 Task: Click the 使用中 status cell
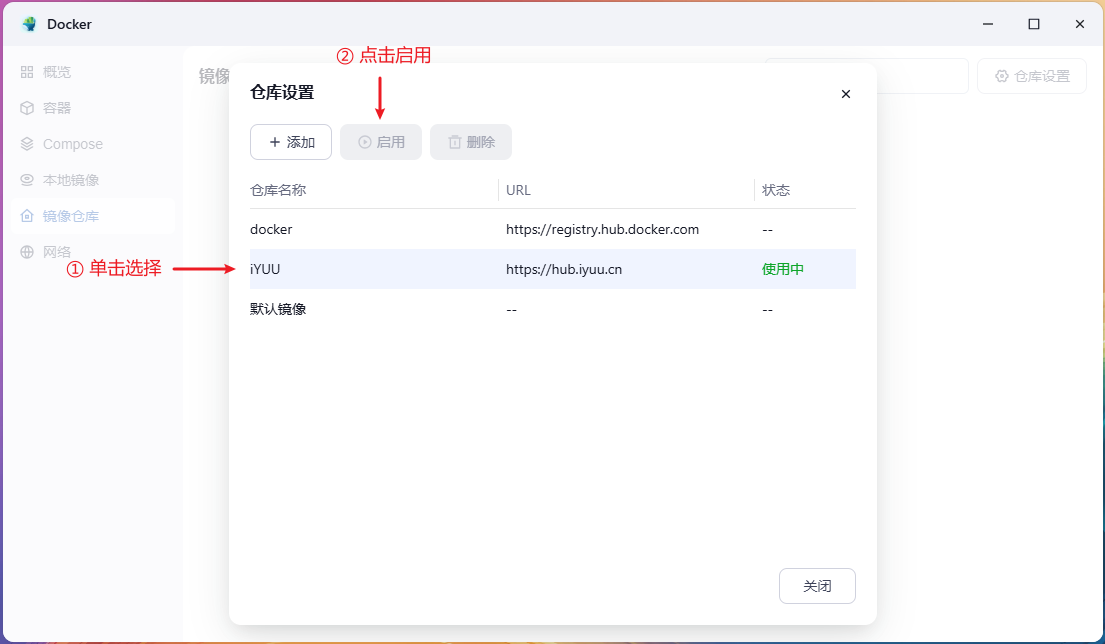(x=783, y=269)
